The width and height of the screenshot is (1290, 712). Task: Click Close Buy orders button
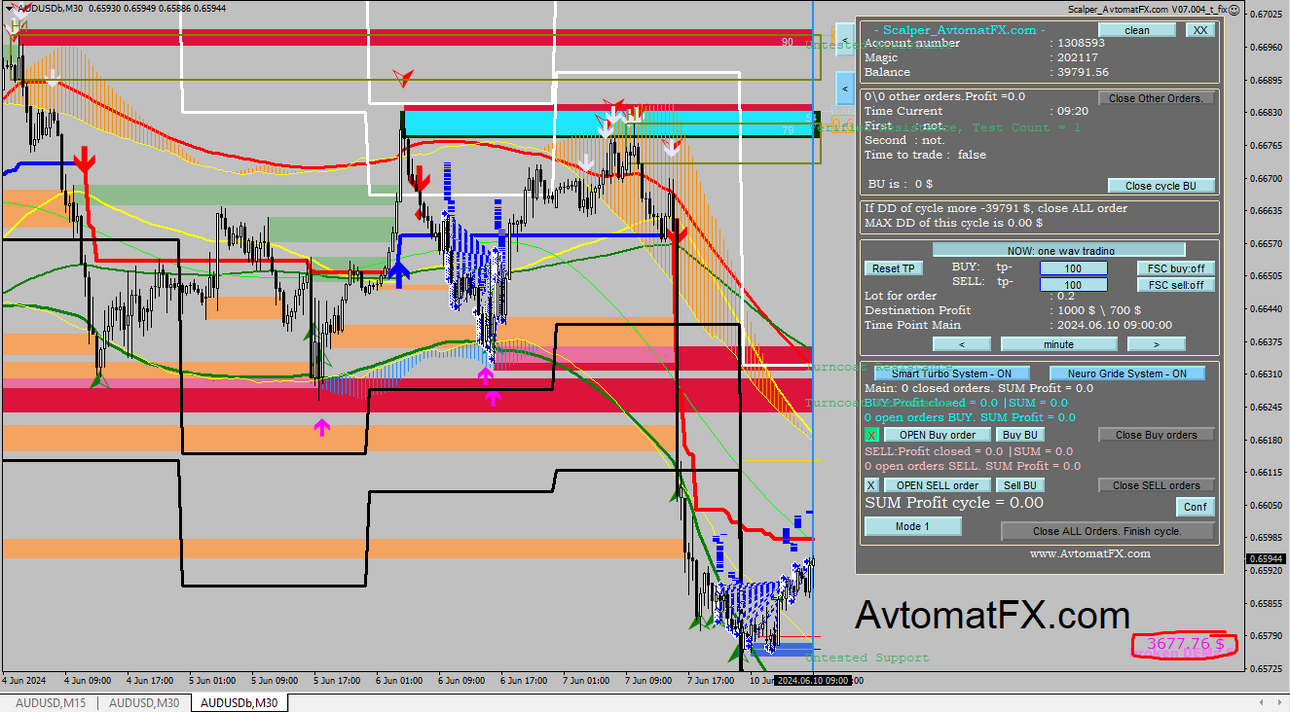pos(1157,435)
